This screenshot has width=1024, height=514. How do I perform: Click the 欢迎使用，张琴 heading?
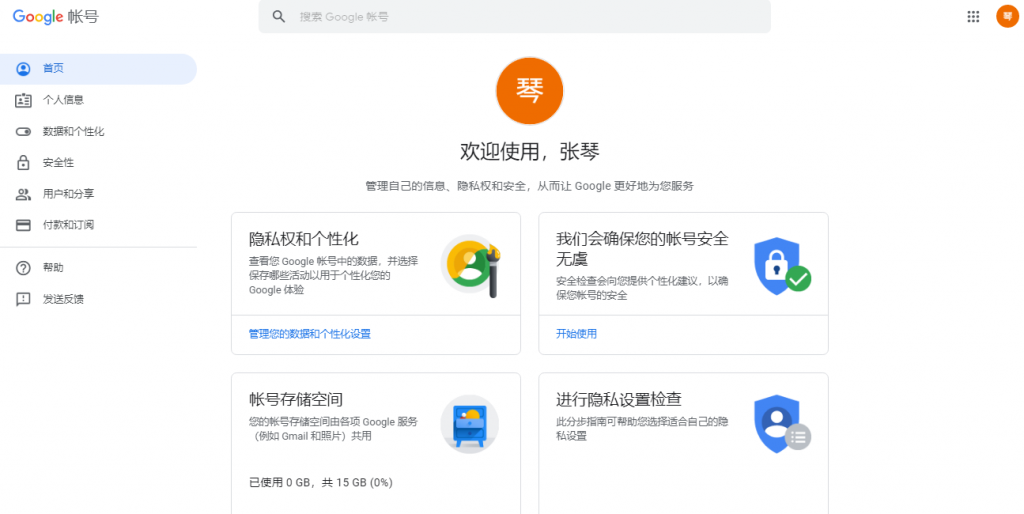[x=530, y=152]
